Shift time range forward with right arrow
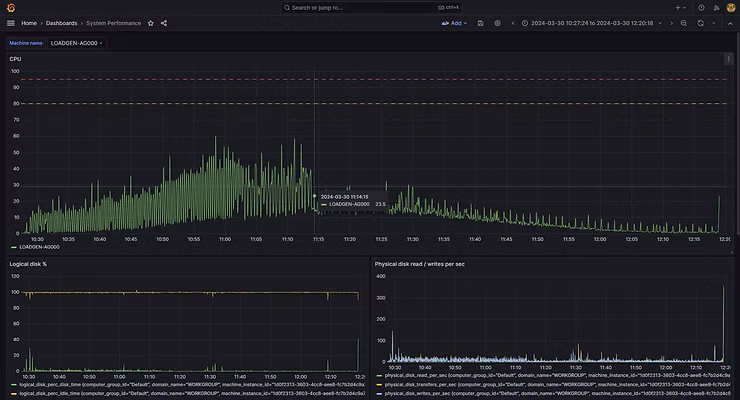 672,23
